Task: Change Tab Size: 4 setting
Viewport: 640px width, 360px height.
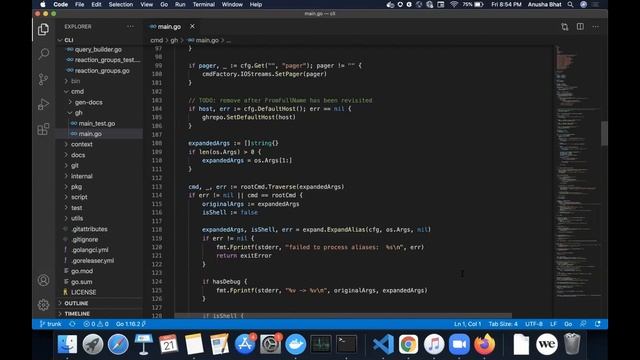Action: tap(503, 324)
